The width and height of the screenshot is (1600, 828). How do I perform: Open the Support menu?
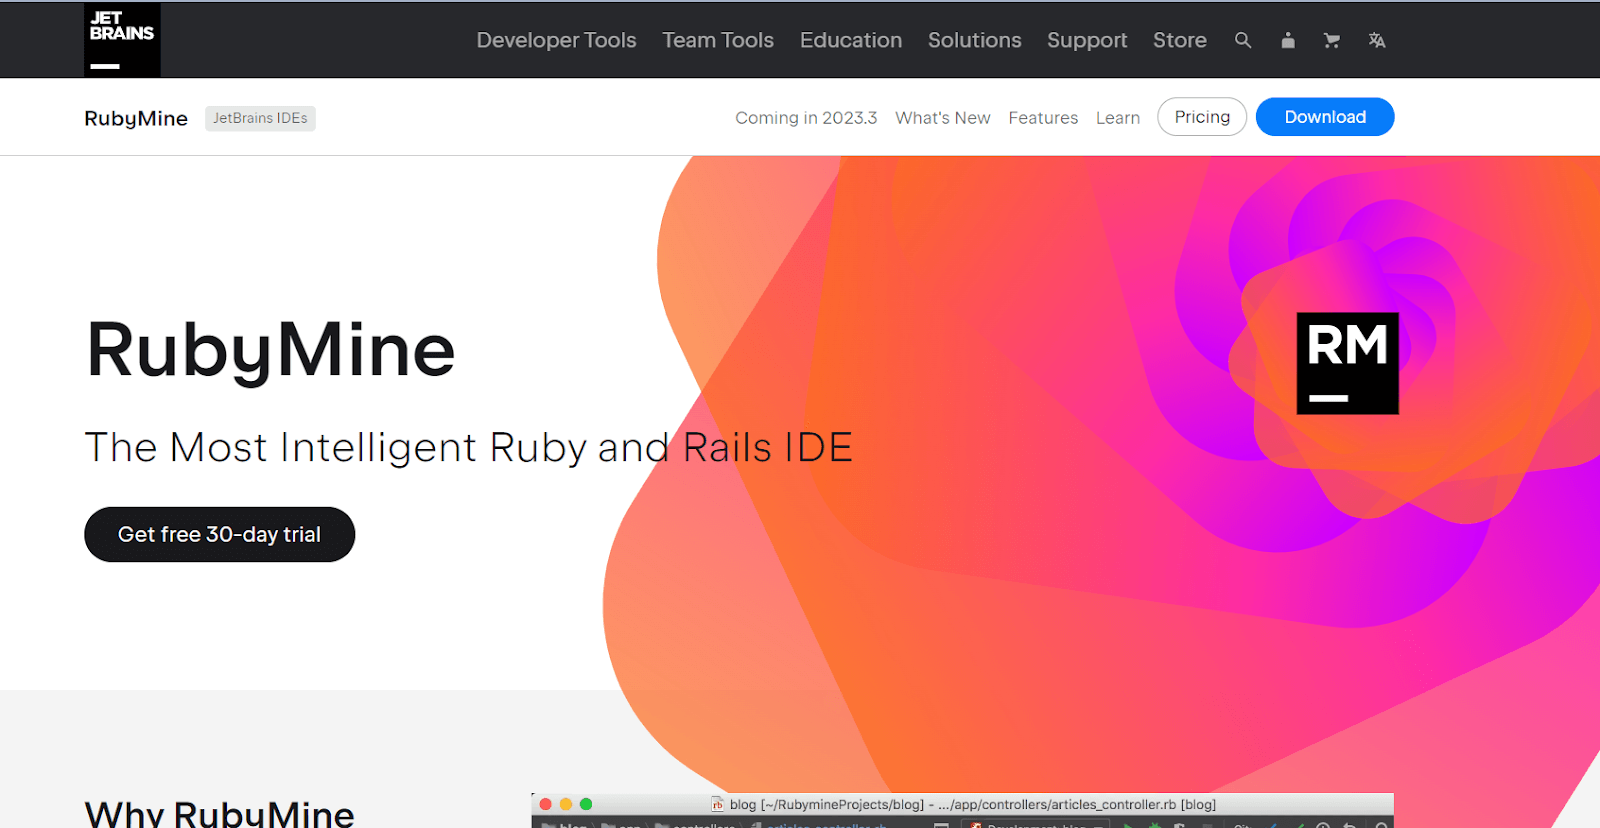1087,40
